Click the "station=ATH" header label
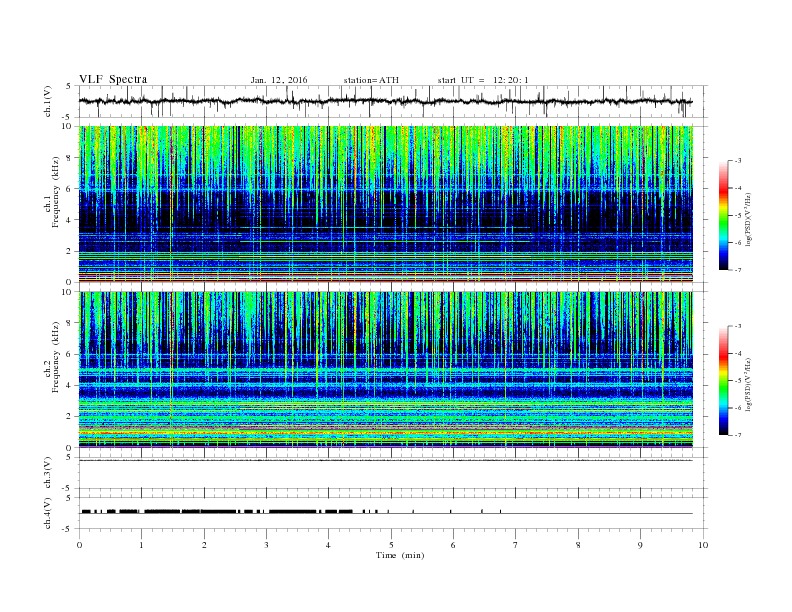Image resolution: width=792 pixels, height=612 pixels. [371, 80]
